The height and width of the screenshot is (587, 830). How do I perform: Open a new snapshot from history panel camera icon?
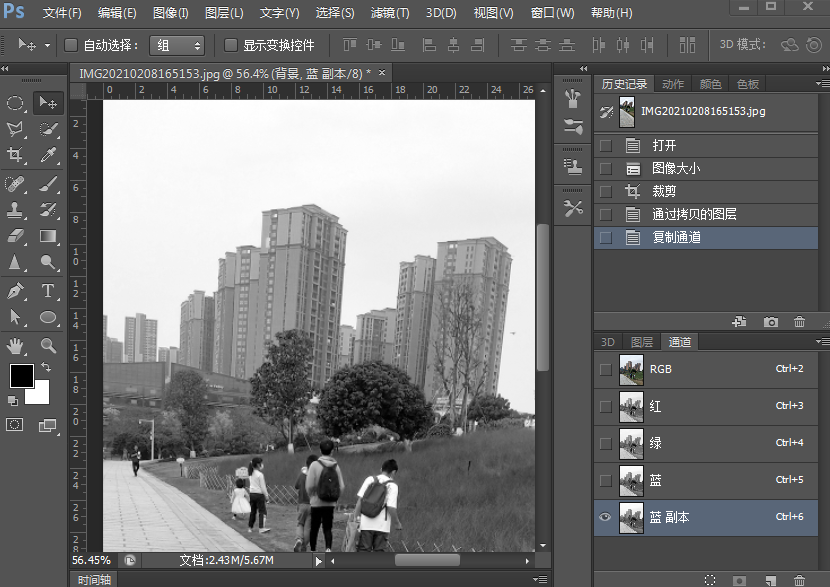click(x=771, y=321)
